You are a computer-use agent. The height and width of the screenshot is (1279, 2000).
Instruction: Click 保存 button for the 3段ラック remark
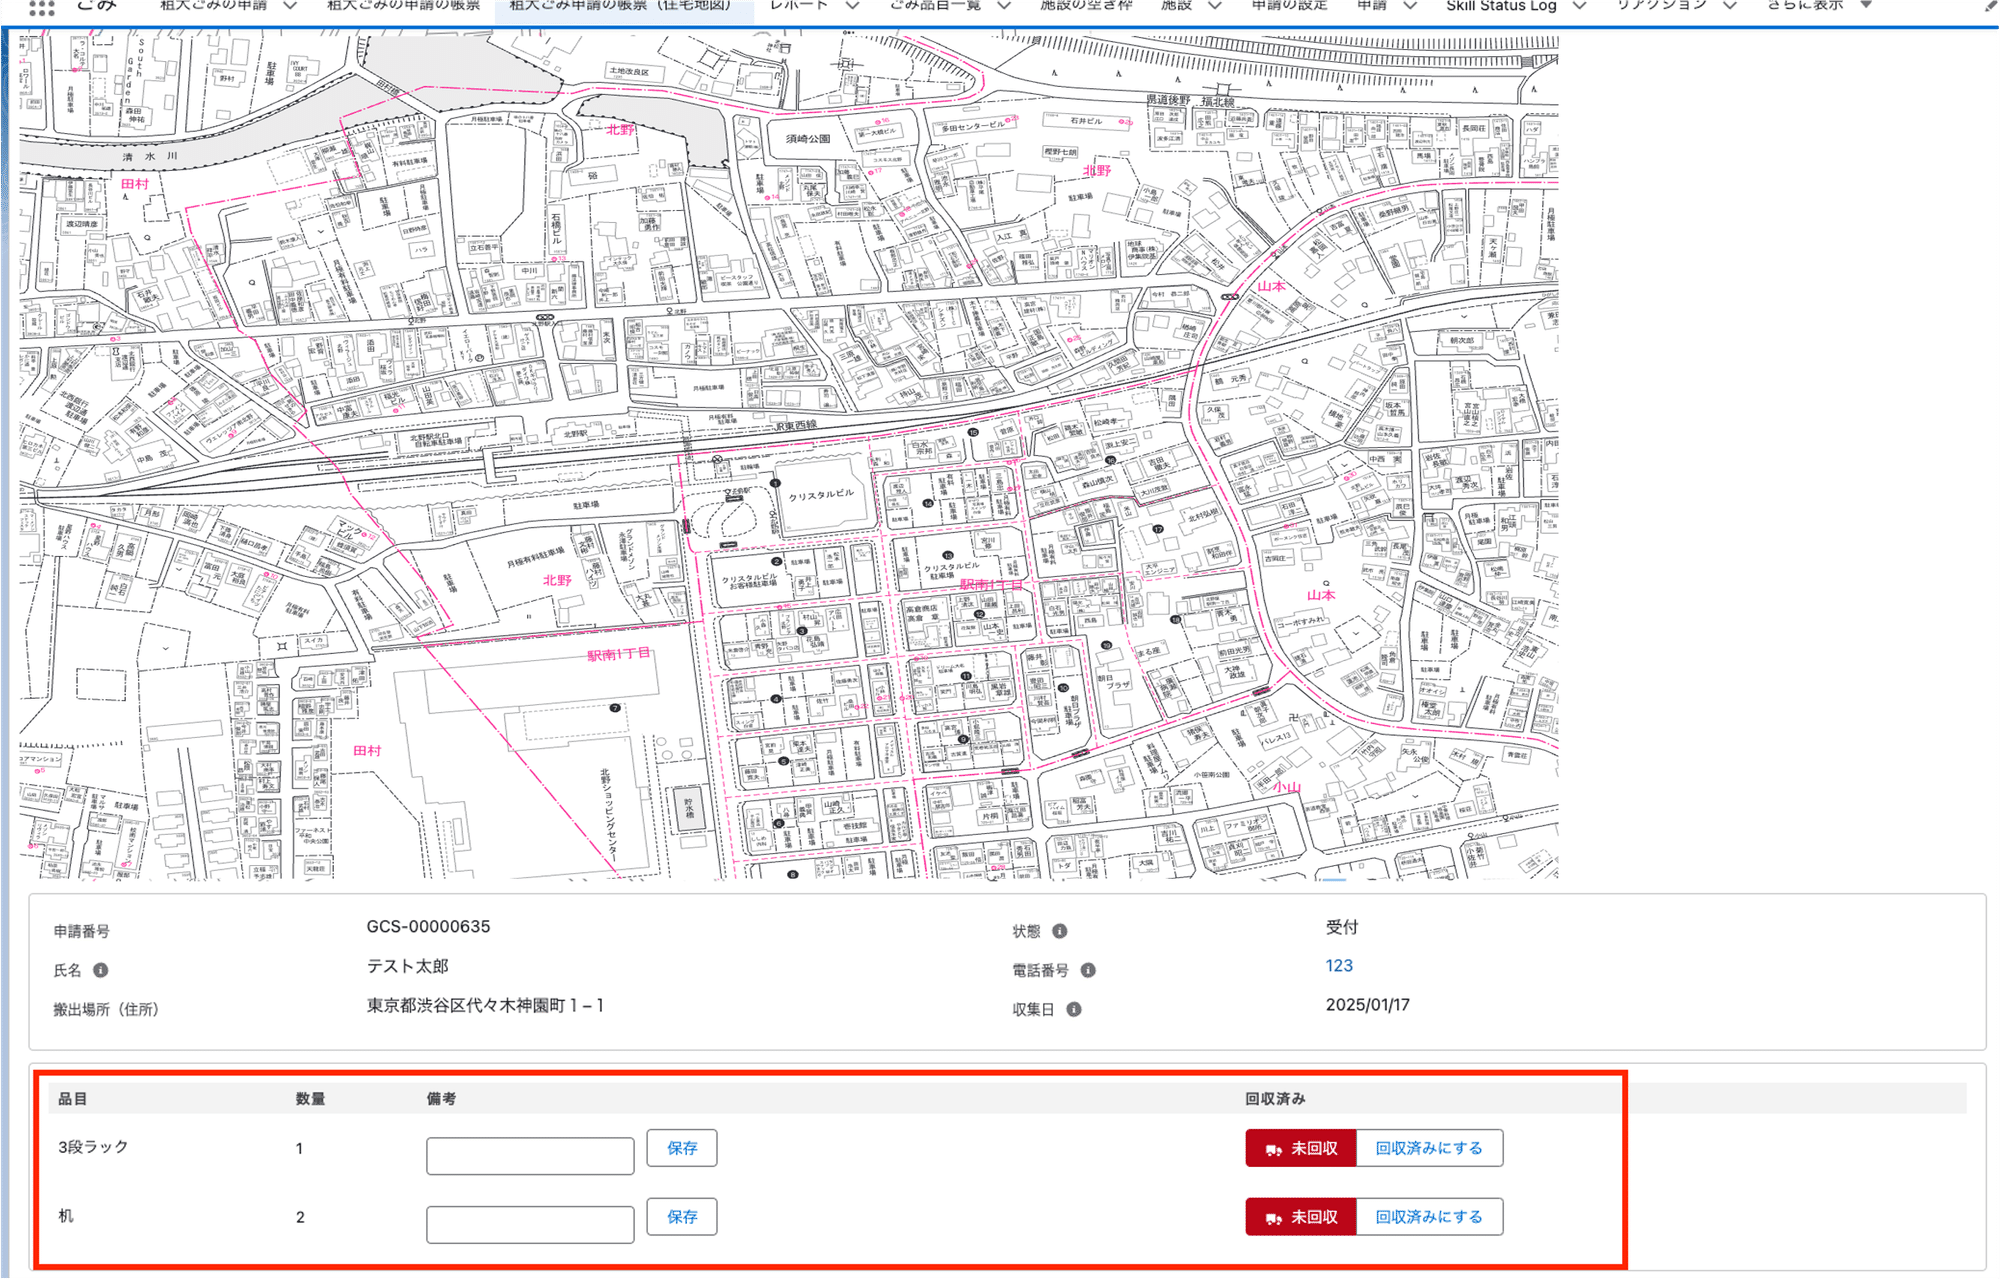coord(682,1148)
